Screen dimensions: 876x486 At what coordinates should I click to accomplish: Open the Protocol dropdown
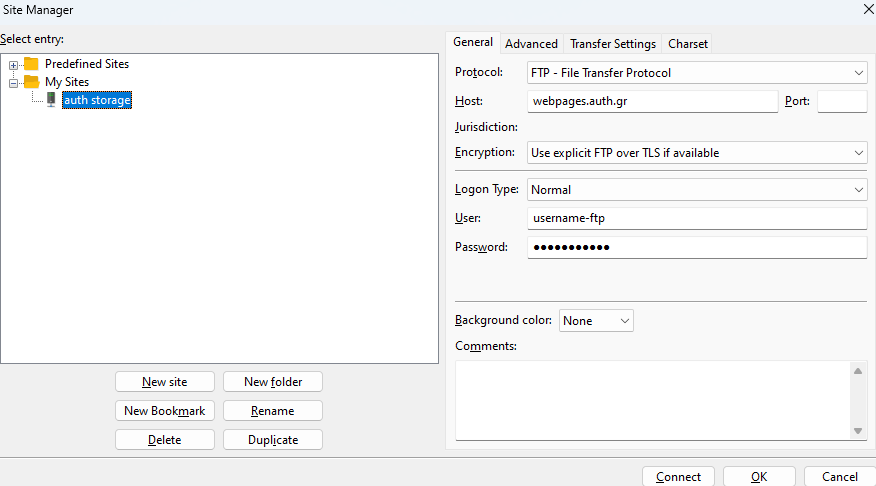[x=696, y=73]
